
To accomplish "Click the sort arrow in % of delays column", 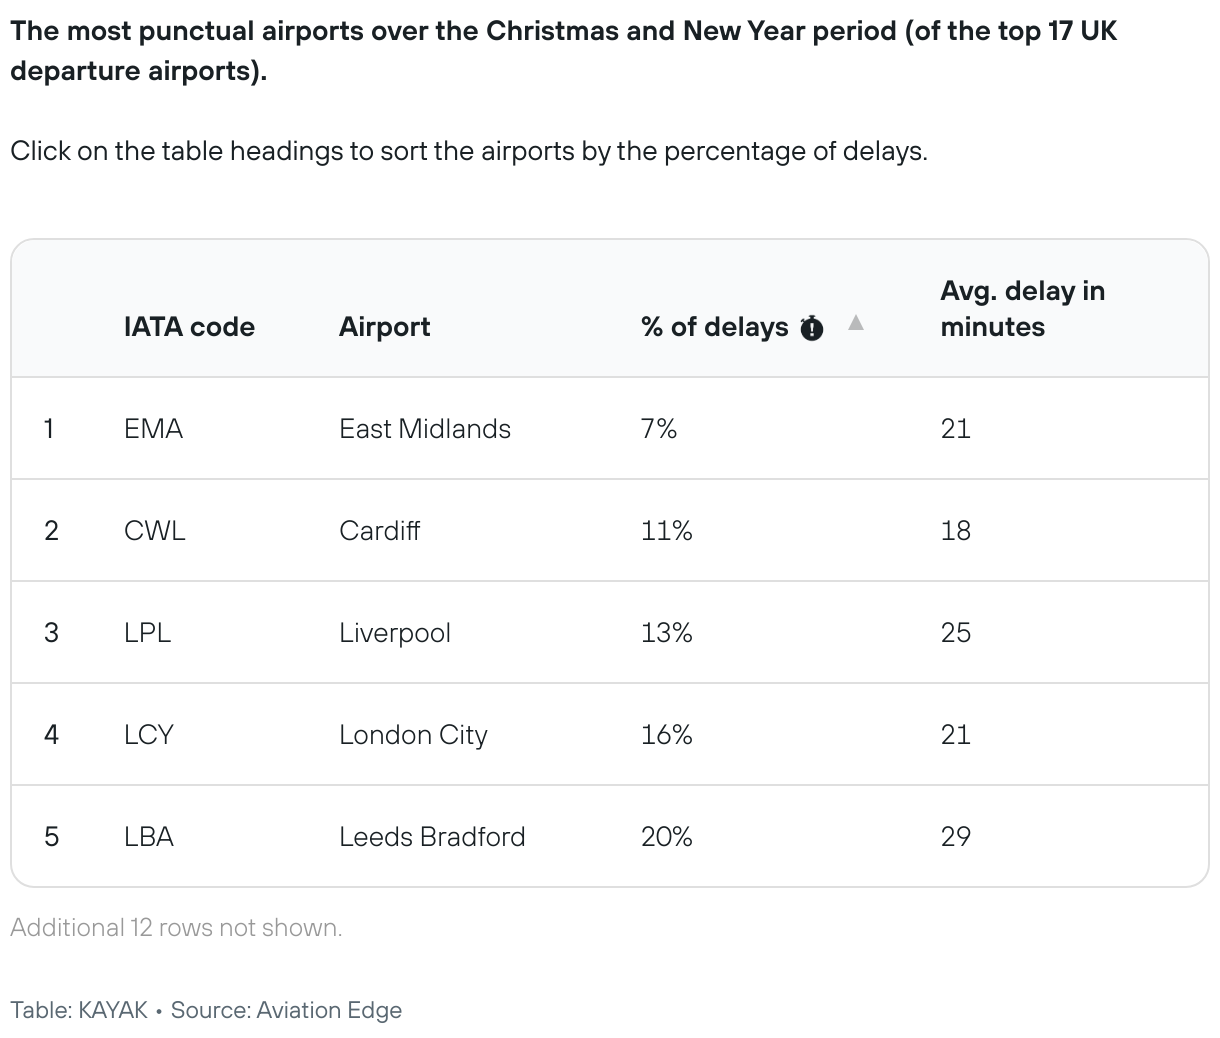I will 856,323.
